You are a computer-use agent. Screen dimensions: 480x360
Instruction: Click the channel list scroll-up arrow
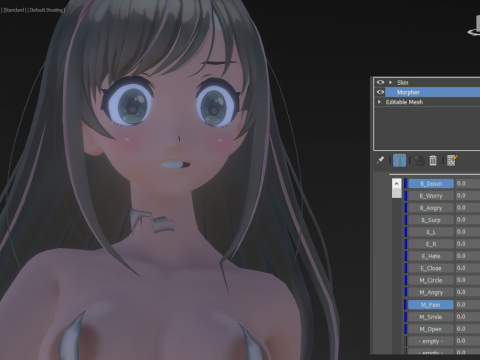tap(396, 183)
